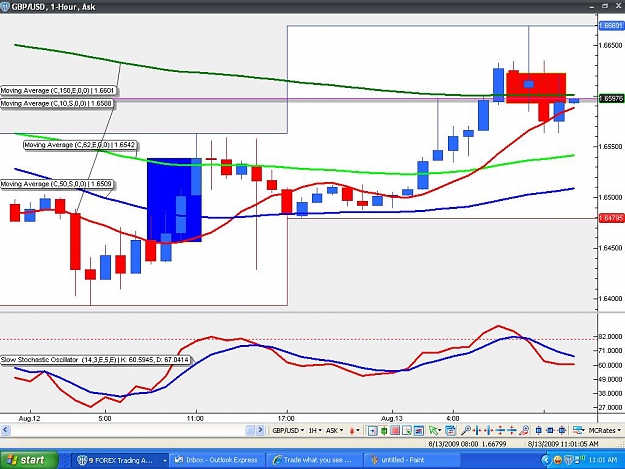
Task: Click the system tray clock 11:01 AM
Action: pos(603,460)
